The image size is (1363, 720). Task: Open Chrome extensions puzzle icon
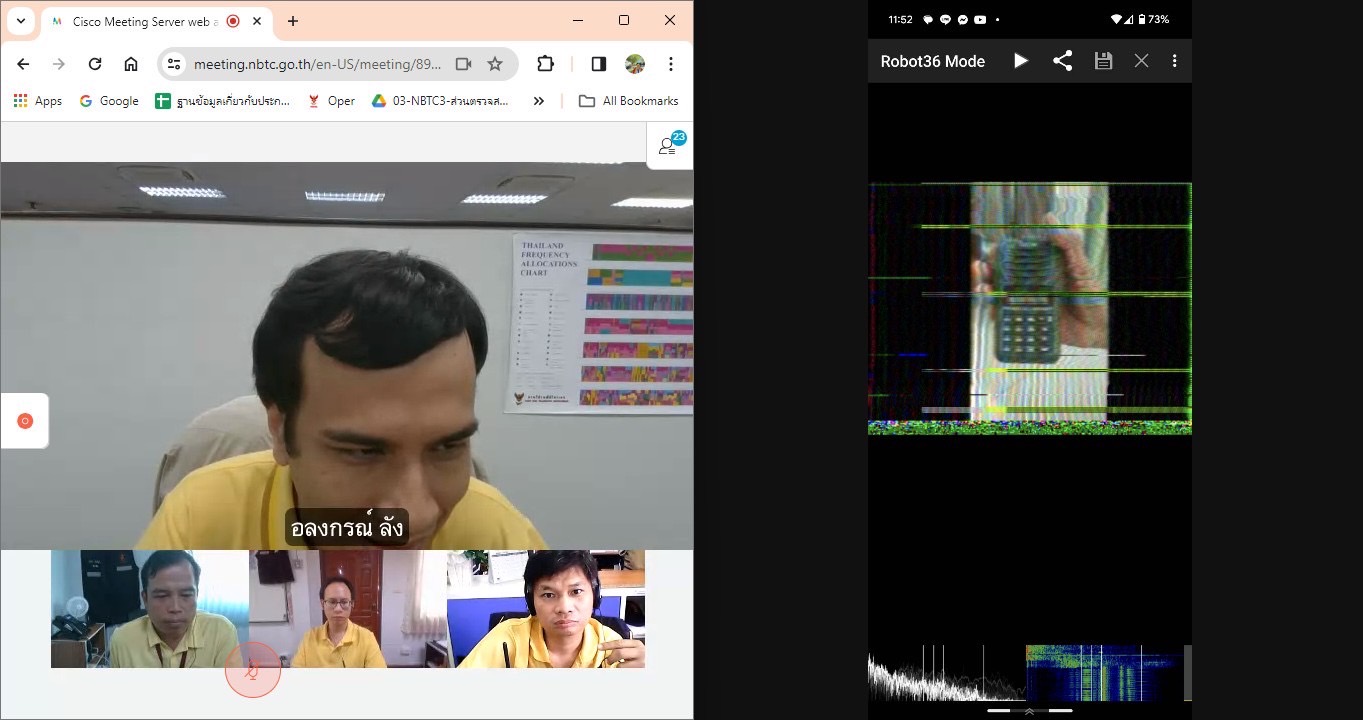[x=545, y=64]
